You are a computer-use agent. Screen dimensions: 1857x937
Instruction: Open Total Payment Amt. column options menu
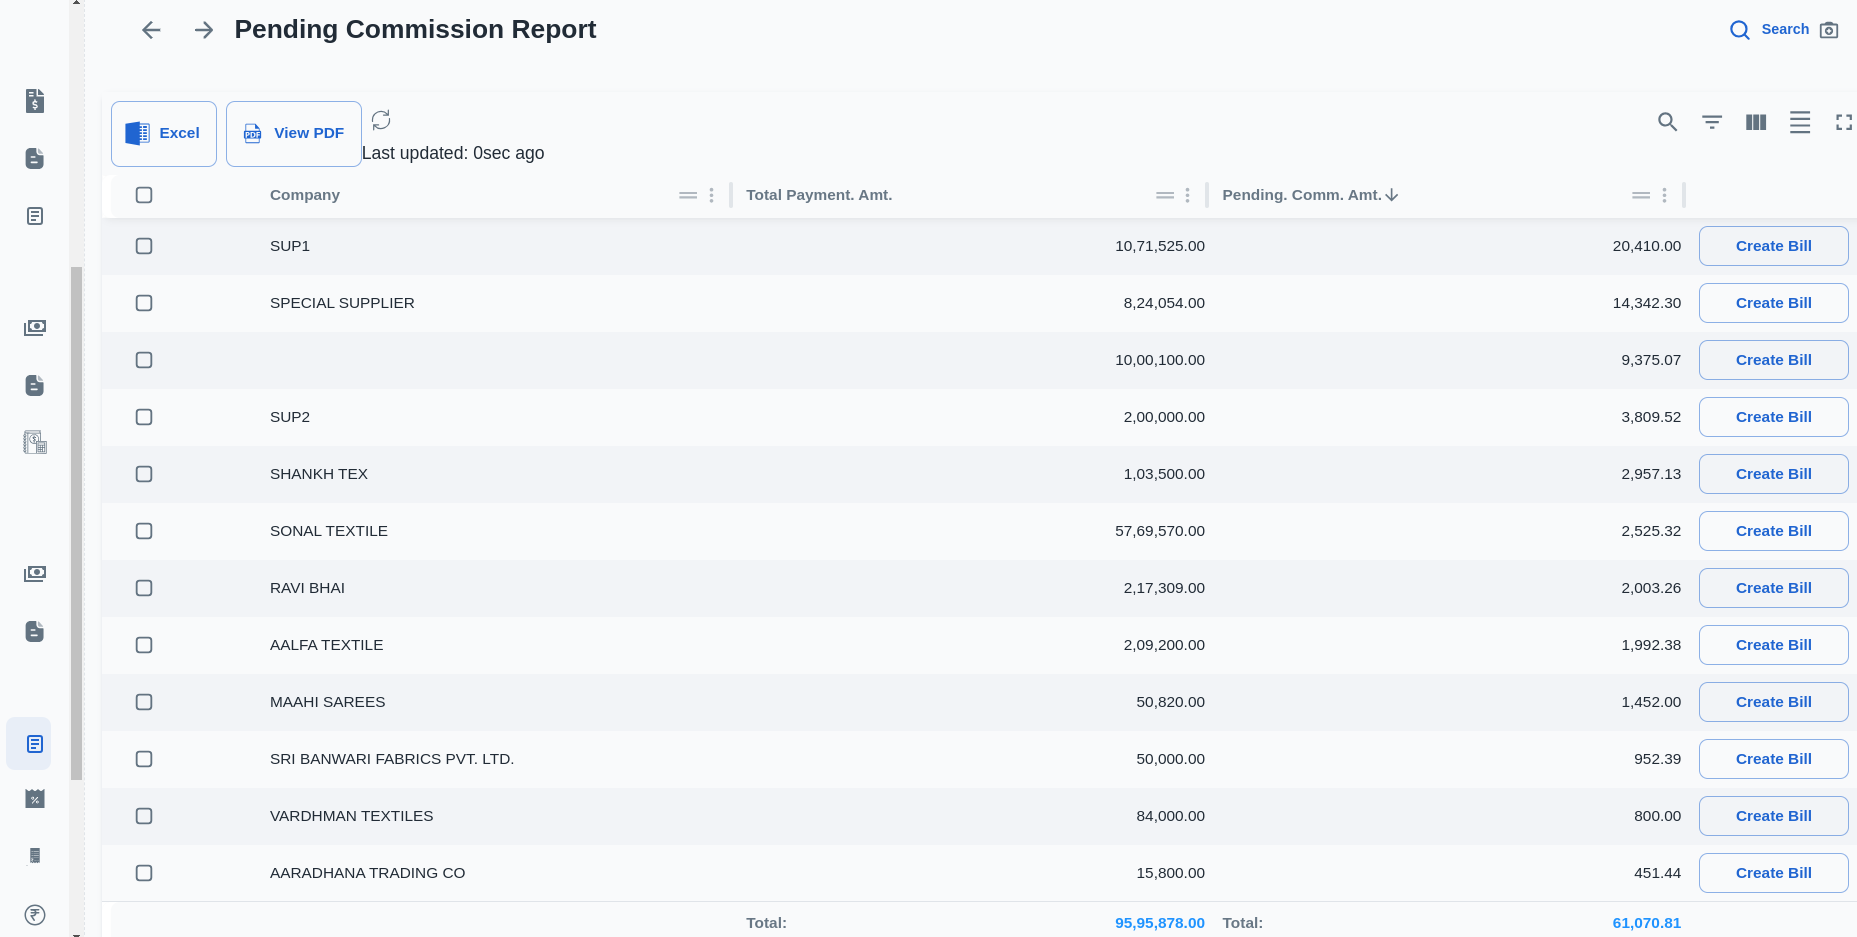pyautogui.click(x=1187, y=195)
